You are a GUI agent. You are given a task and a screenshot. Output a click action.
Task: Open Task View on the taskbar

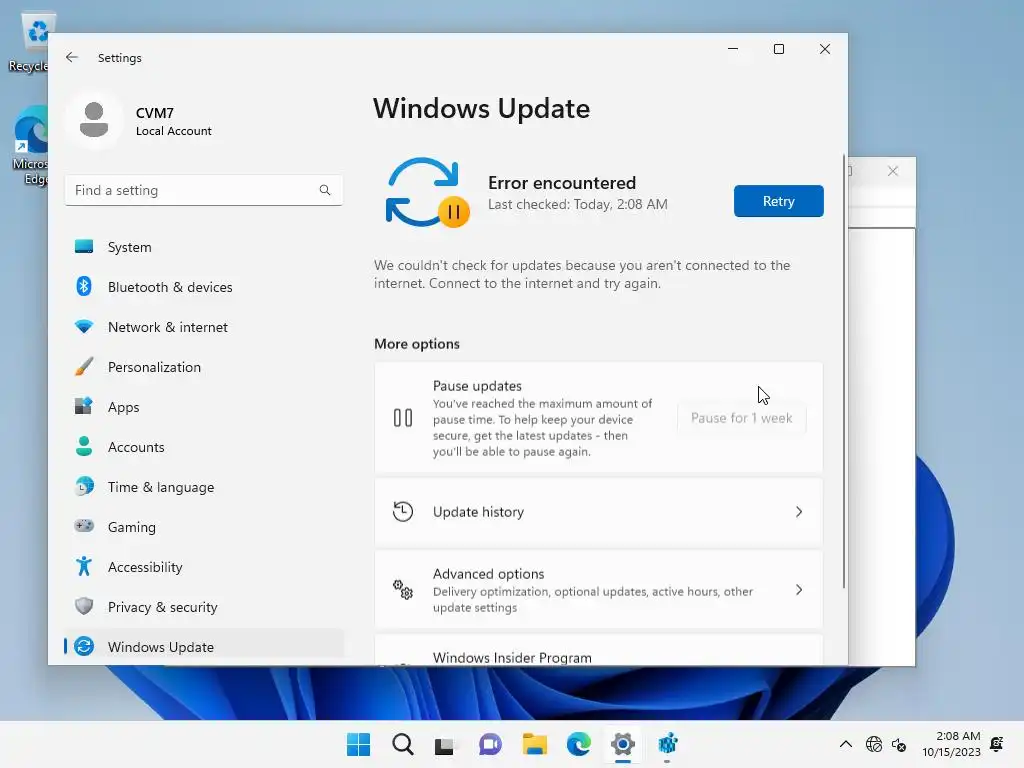(445, 744)
